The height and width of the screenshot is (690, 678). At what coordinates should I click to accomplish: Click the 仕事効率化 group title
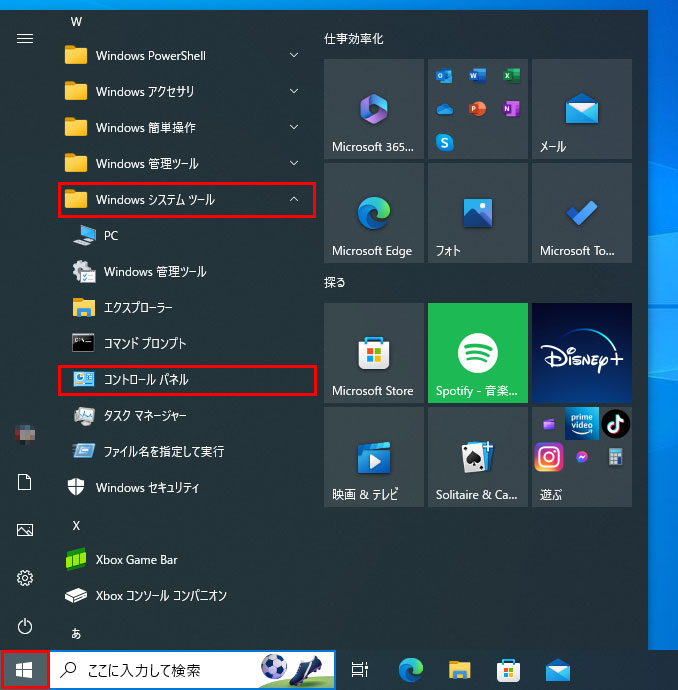click(x=354, y=39)
